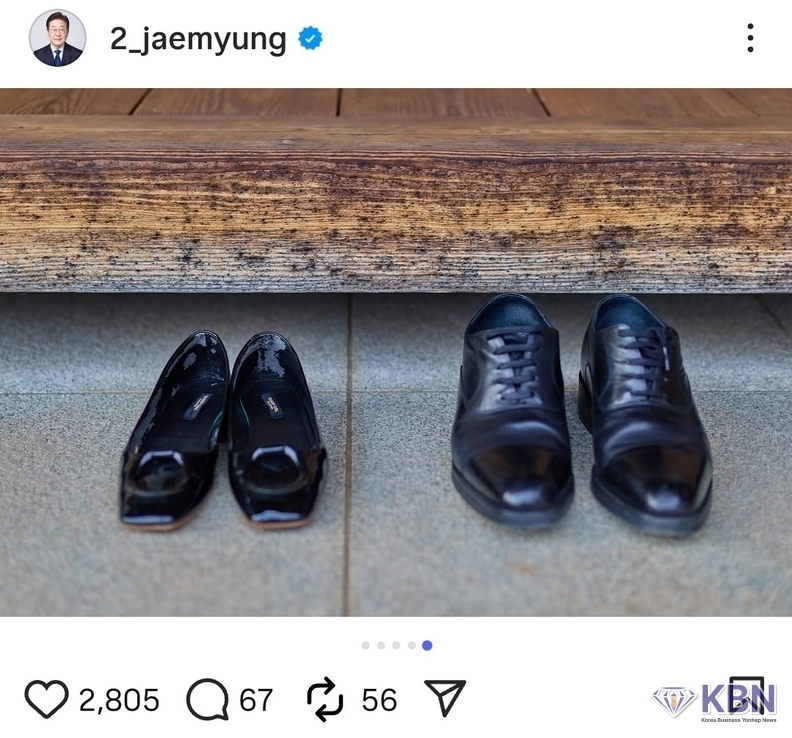Share the post with the paper plane icon

pyautogui.click(x=445, y=698)
